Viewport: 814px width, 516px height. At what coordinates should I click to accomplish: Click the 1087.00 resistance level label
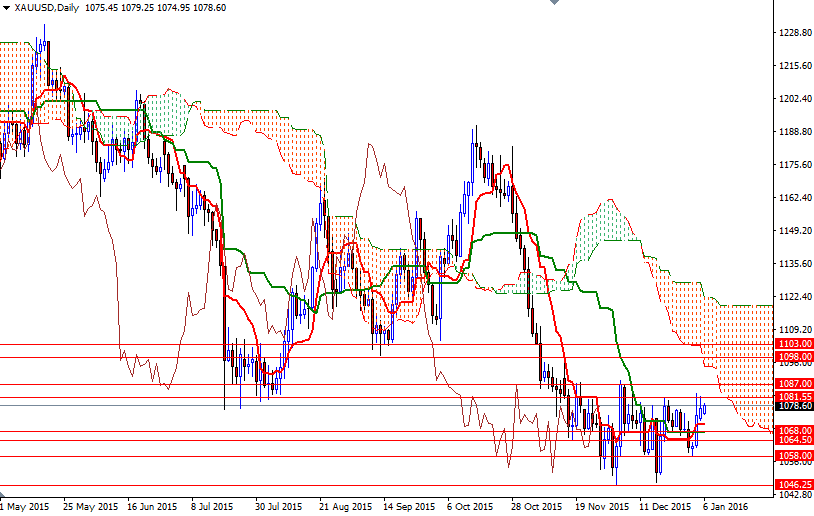click(794, 384)
